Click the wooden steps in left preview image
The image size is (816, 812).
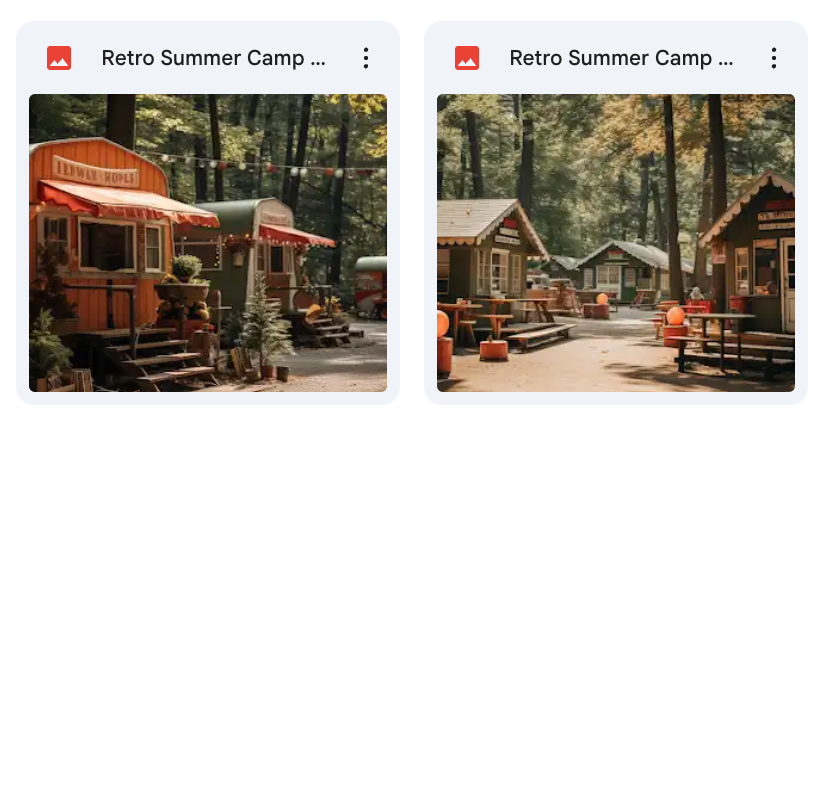click(156, 359)
